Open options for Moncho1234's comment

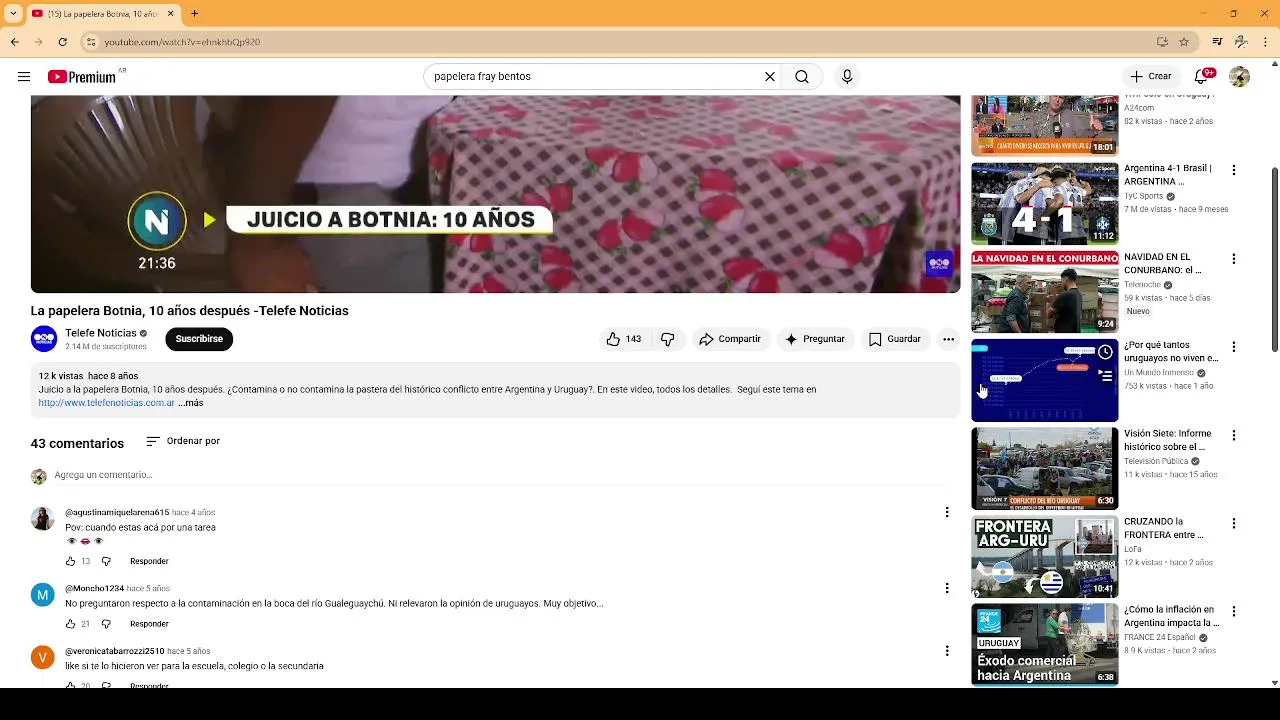[947, 588]
